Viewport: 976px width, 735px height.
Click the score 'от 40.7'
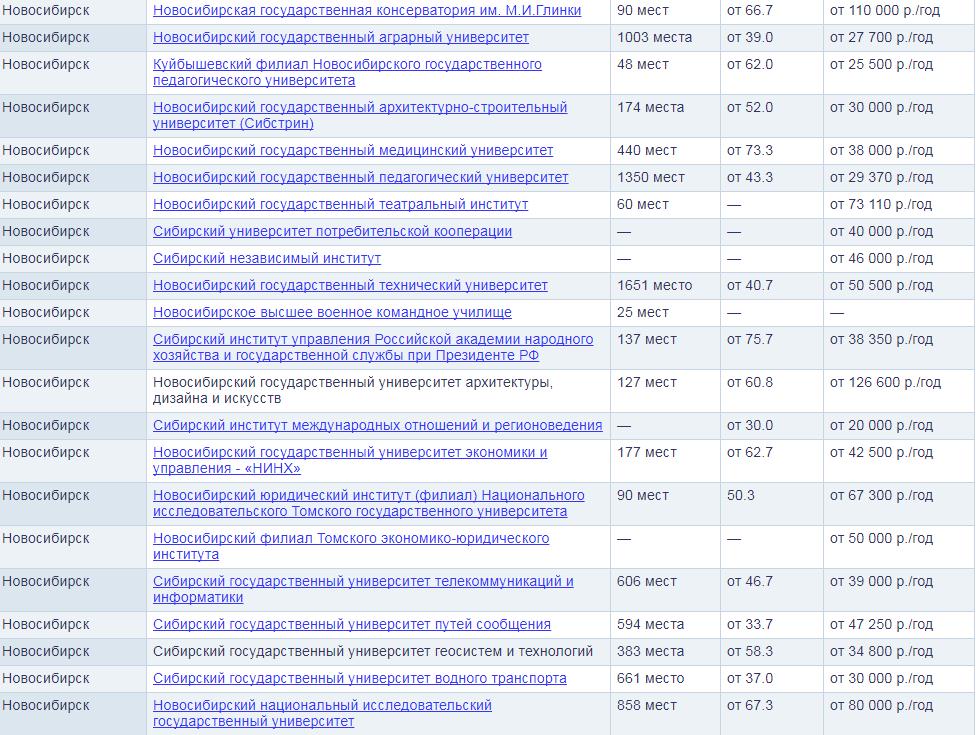750,285
